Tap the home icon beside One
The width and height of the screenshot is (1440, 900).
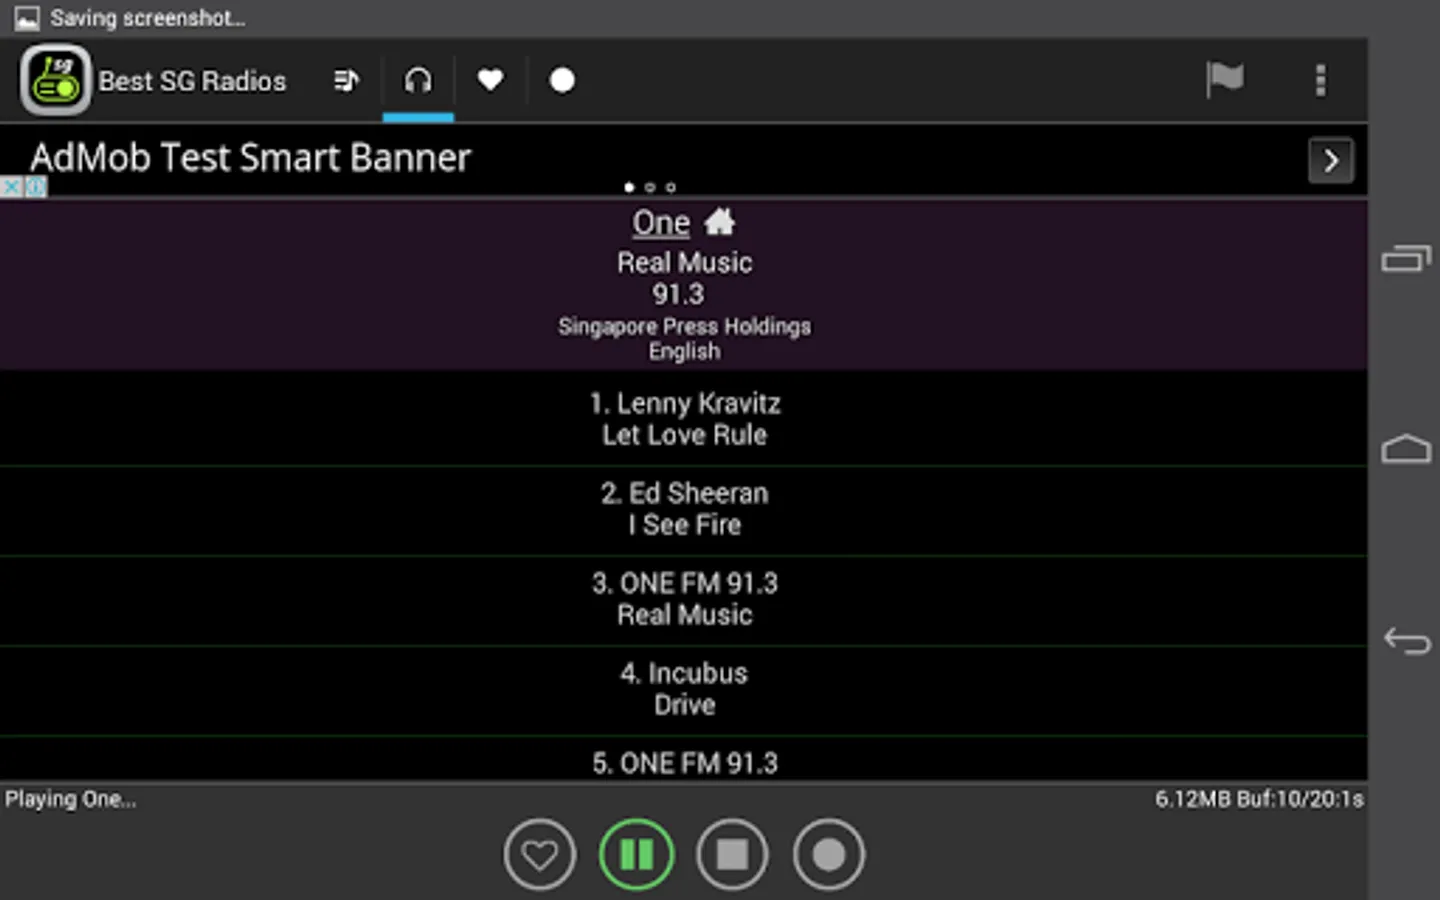719,221
